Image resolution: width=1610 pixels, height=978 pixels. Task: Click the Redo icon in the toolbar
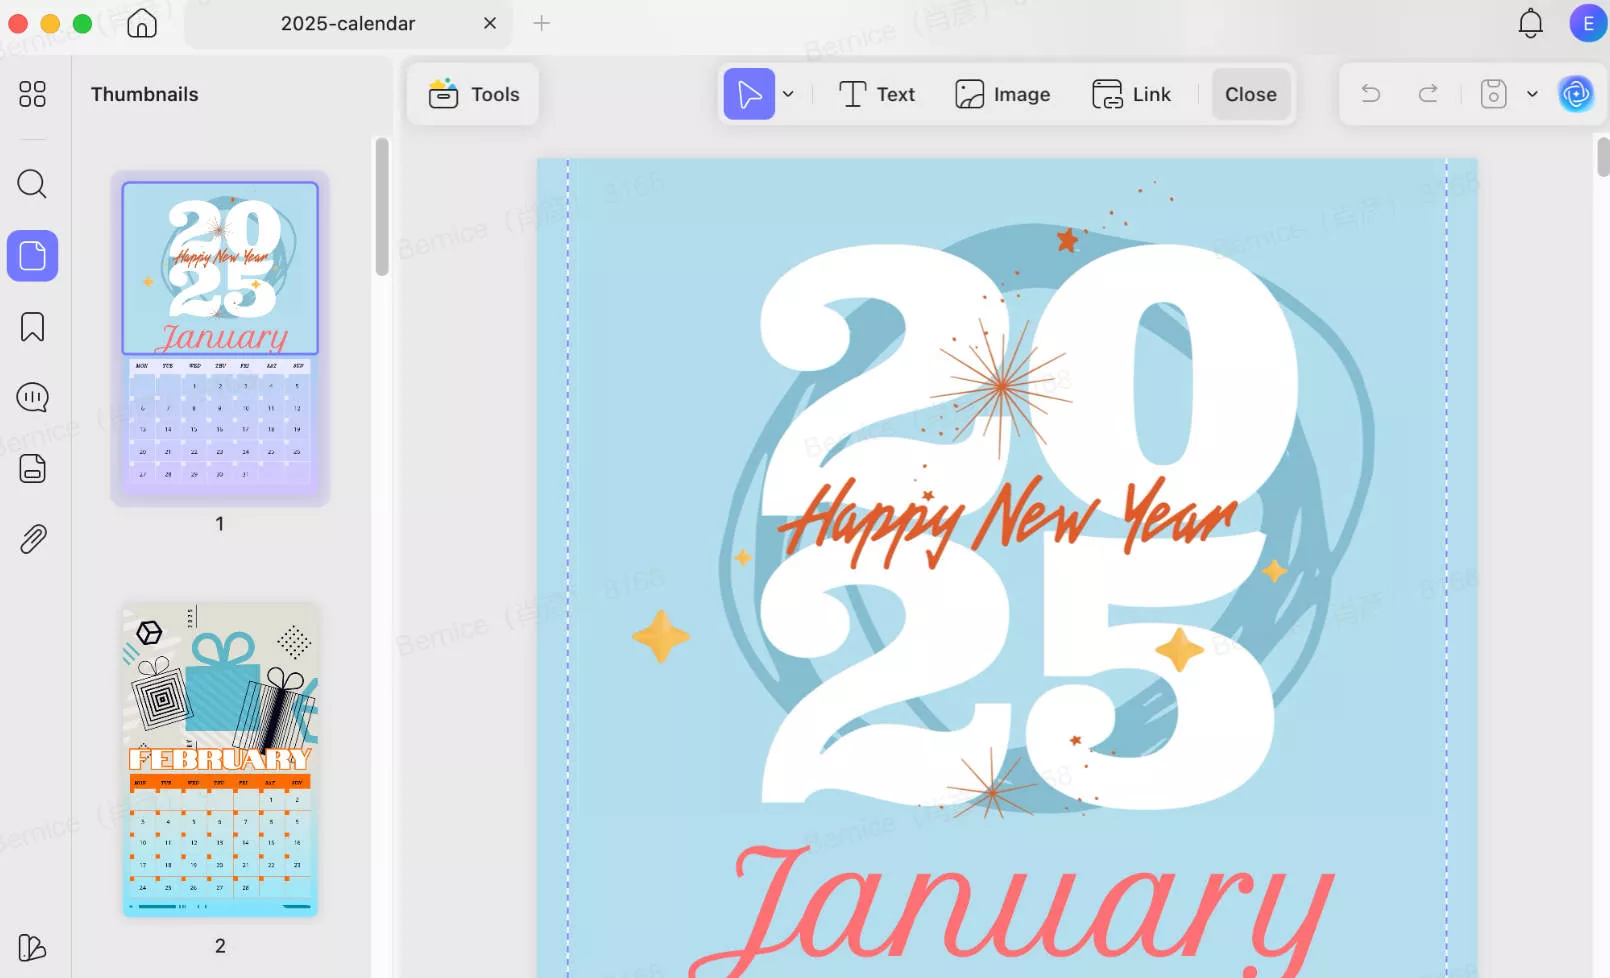coord(1428,93)
